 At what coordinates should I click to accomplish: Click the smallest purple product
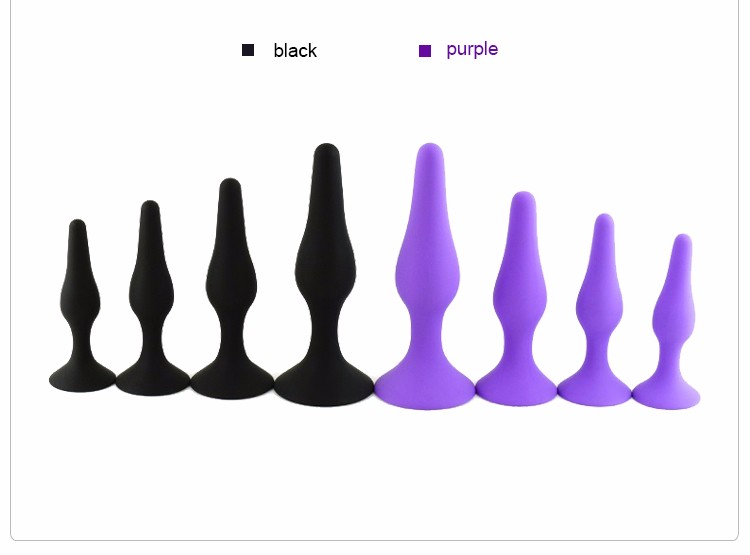point(669,321)
